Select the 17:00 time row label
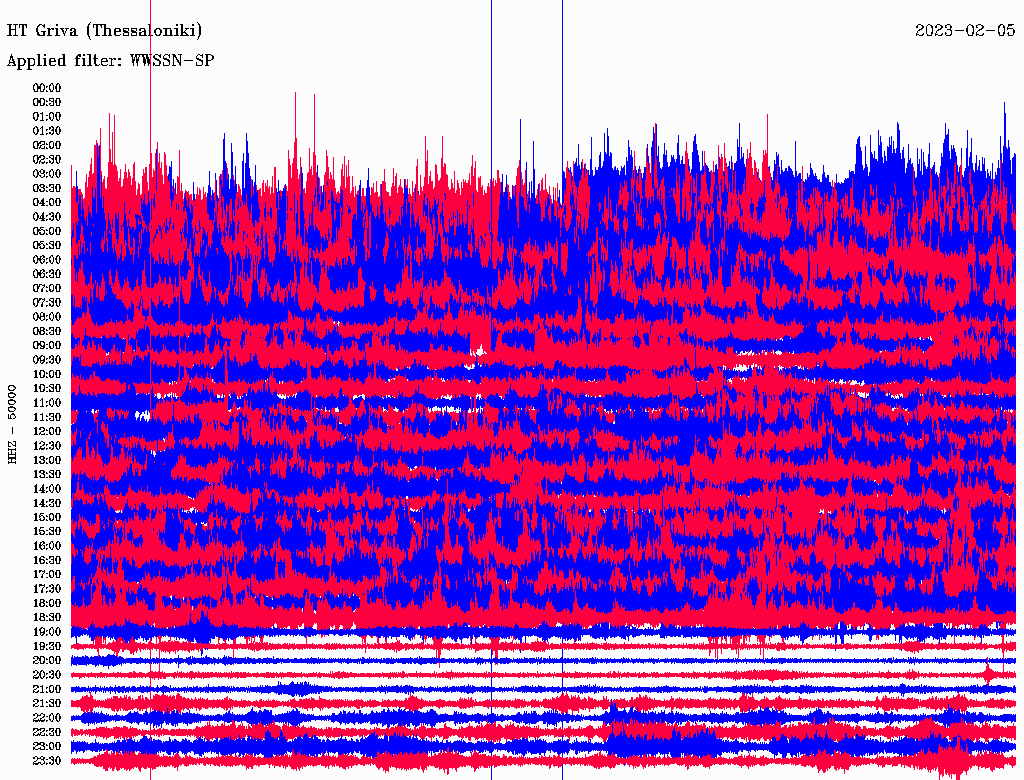 [x=47, y=574]
